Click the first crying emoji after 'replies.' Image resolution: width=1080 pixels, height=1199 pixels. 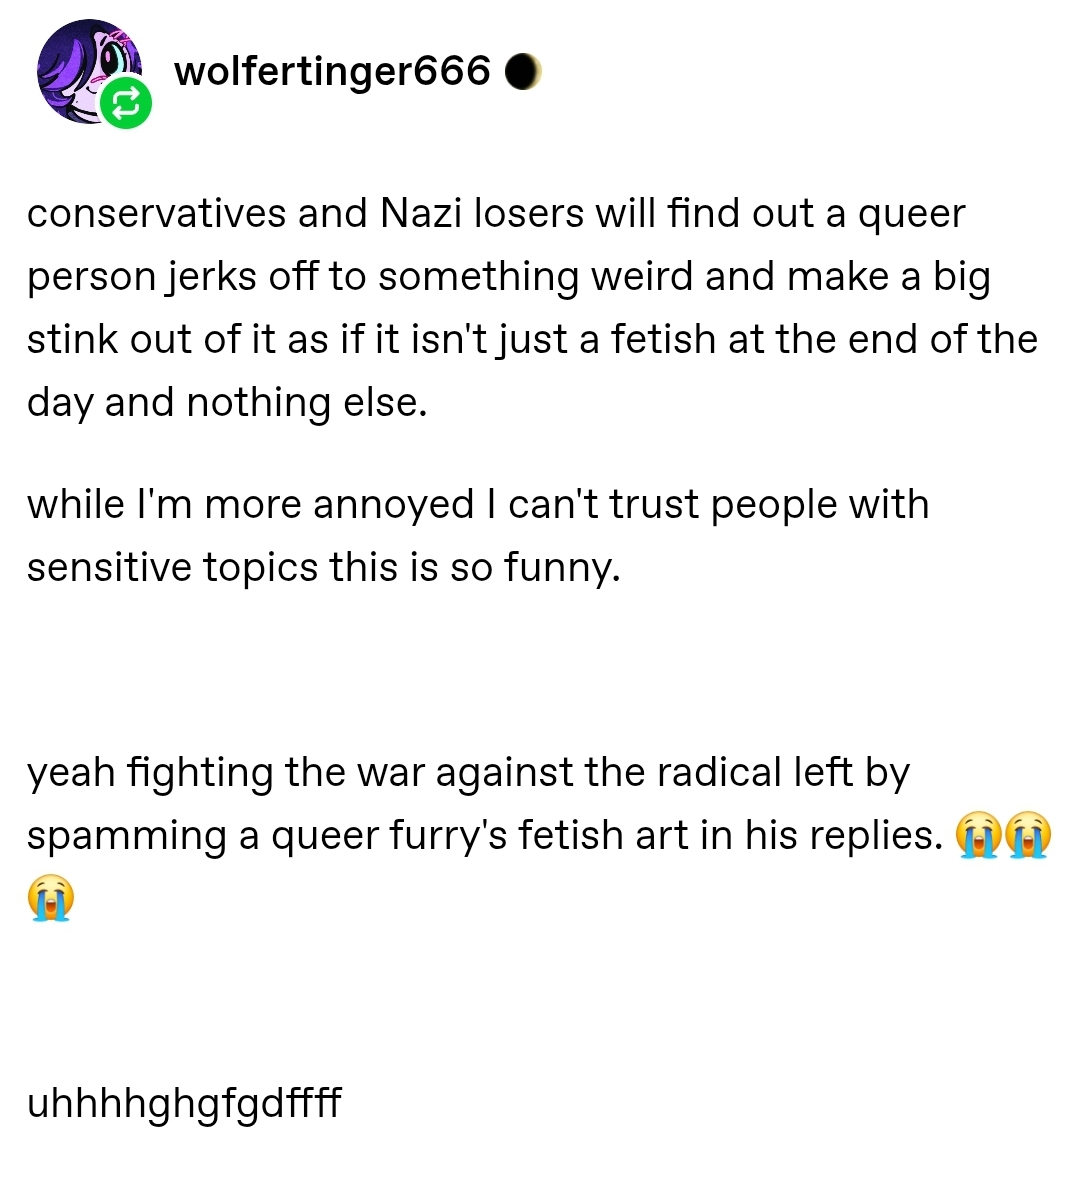pyautogui.click(x=978, y=835)
